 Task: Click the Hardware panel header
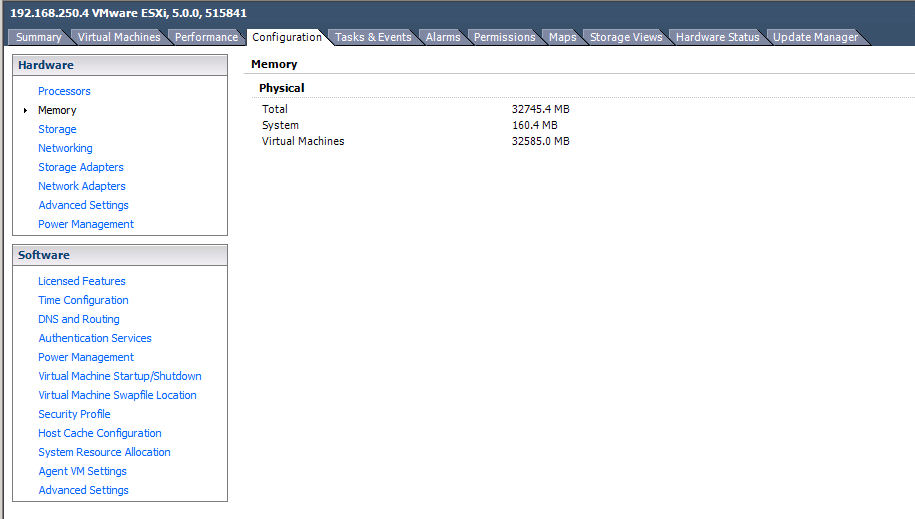(x=120, y=65)
